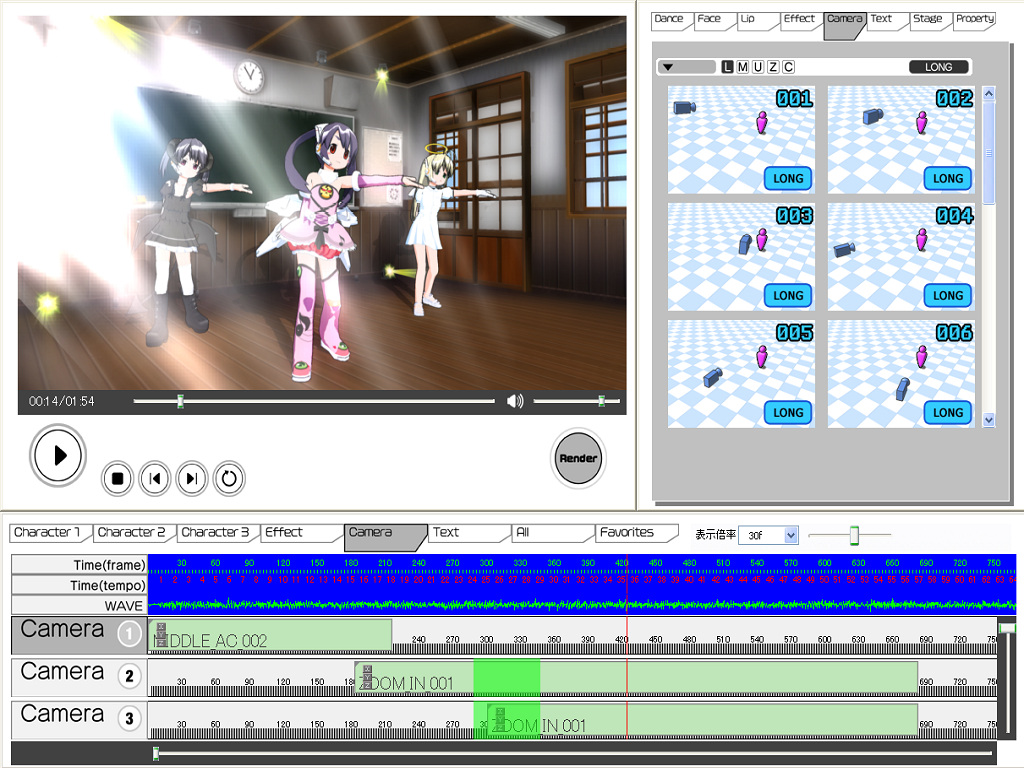The width and height of the screenshot is (1024, 768).
Task: Click the round Render button
Action: [x=578, y=458]
